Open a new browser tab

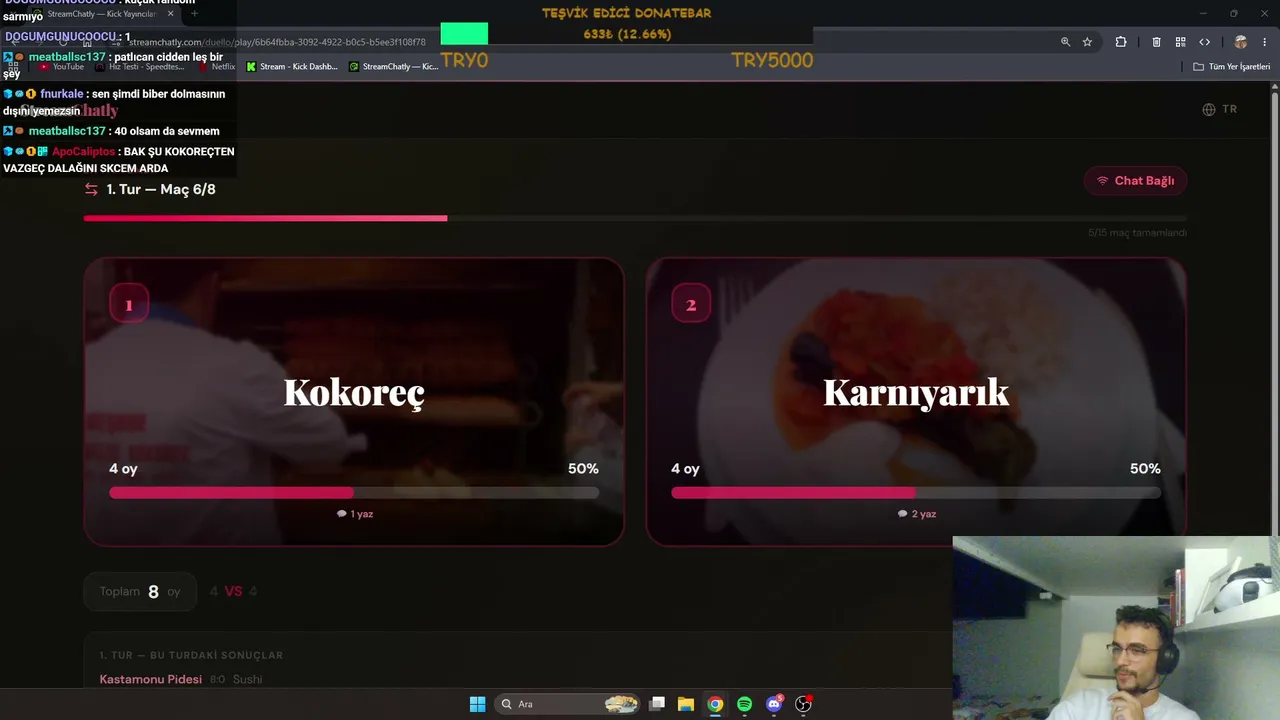194,14
